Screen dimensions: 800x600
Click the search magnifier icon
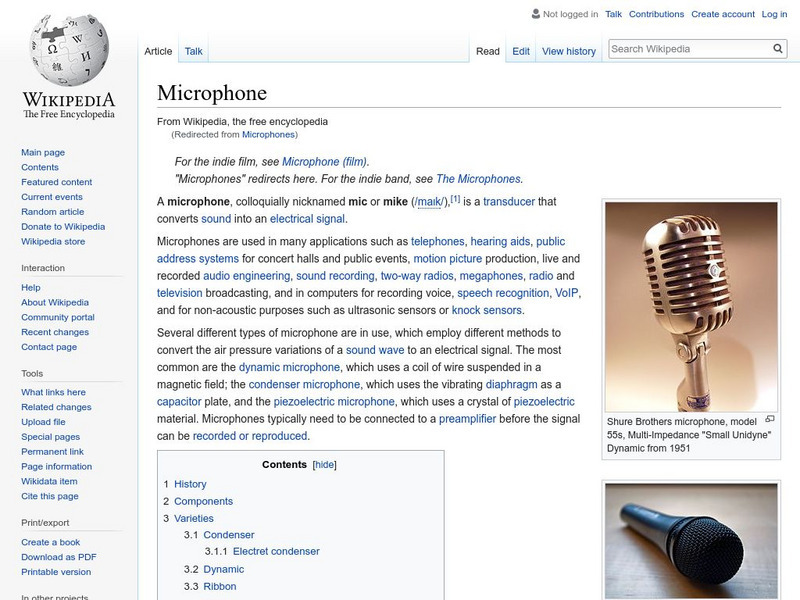click(778, 48)
